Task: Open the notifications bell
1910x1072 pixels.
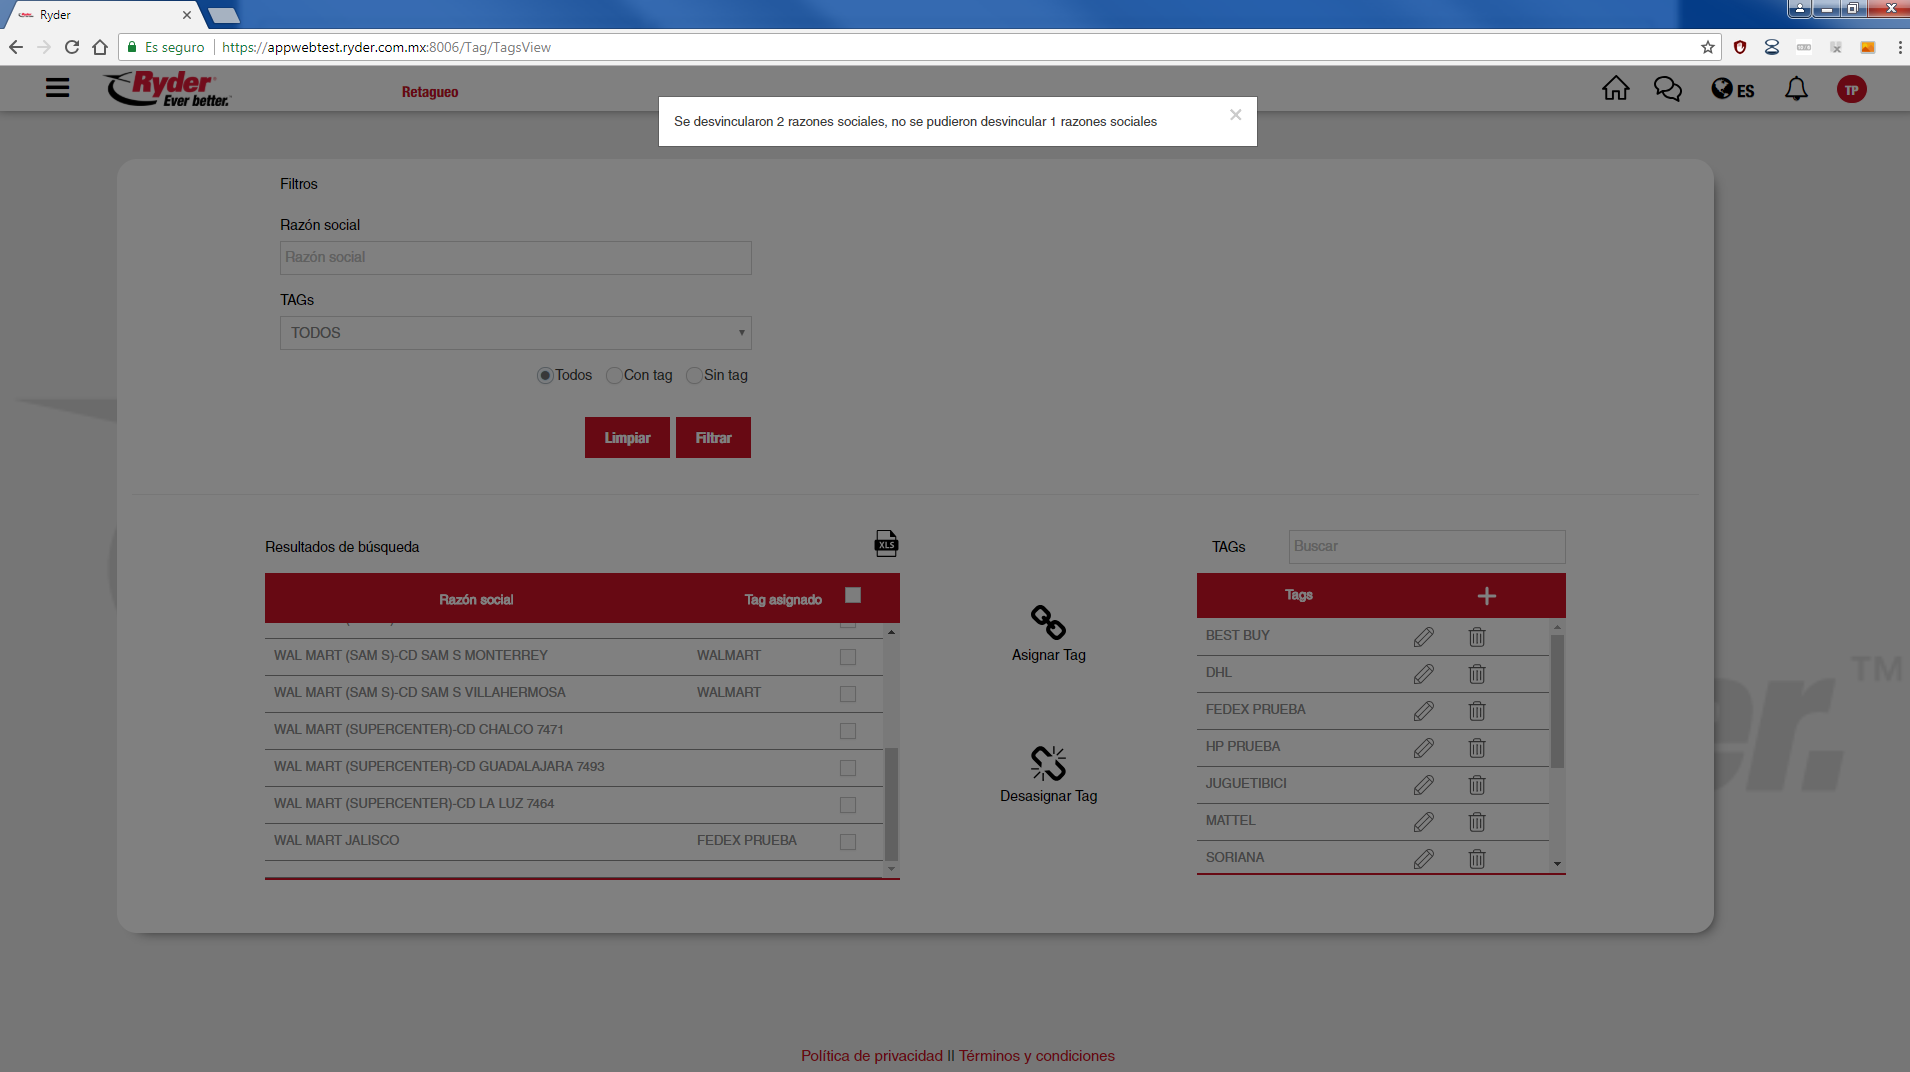Action: (x=1796, y=89)
